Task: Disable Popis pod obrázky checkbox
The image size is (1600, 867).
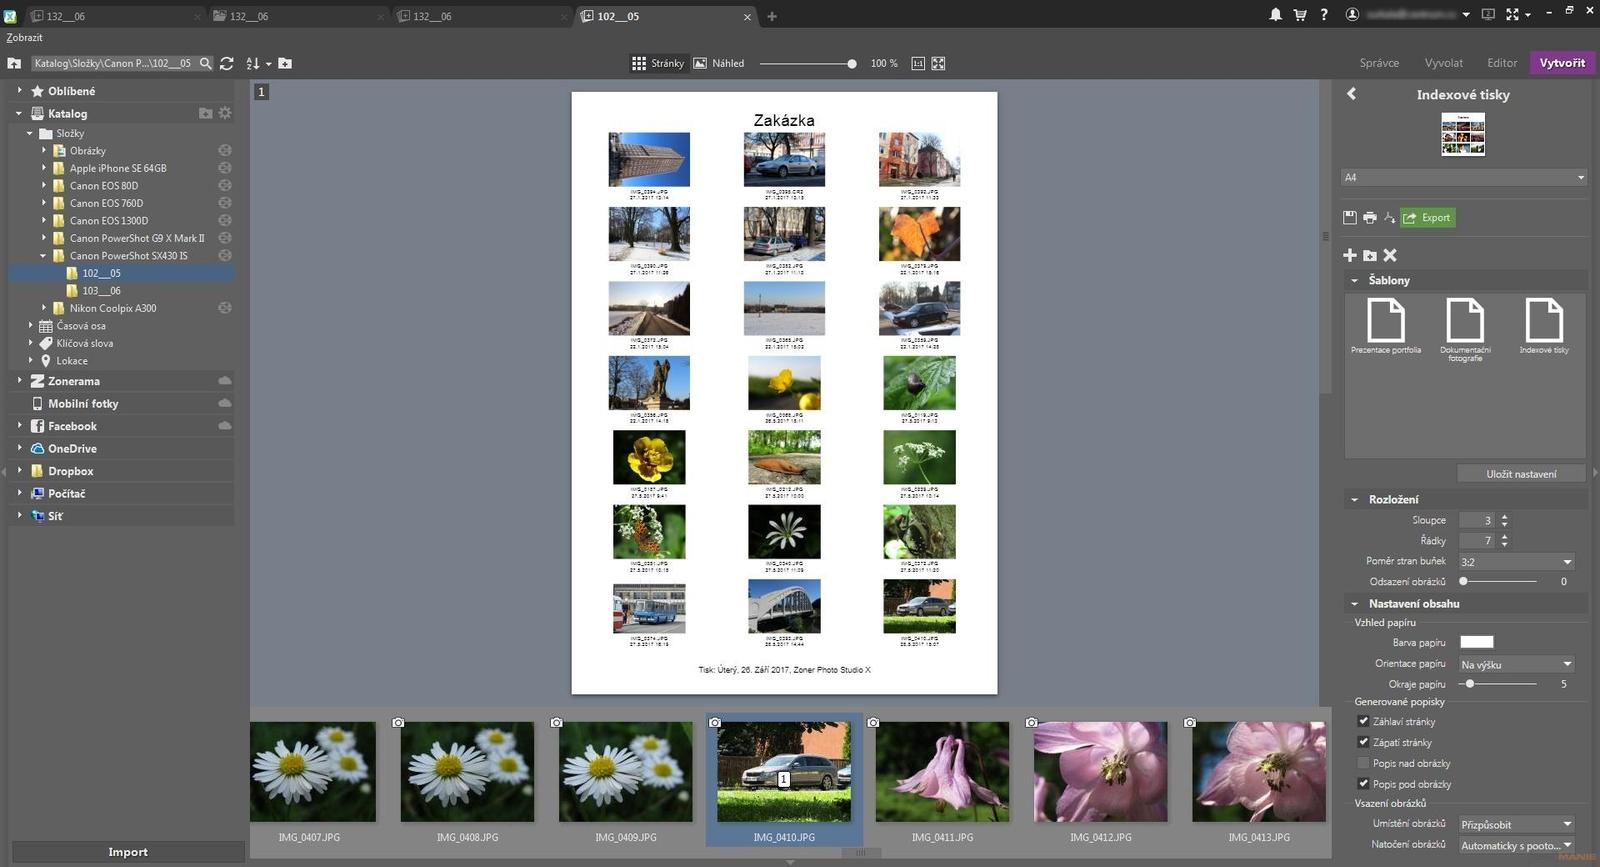Action: [1363, 784]
